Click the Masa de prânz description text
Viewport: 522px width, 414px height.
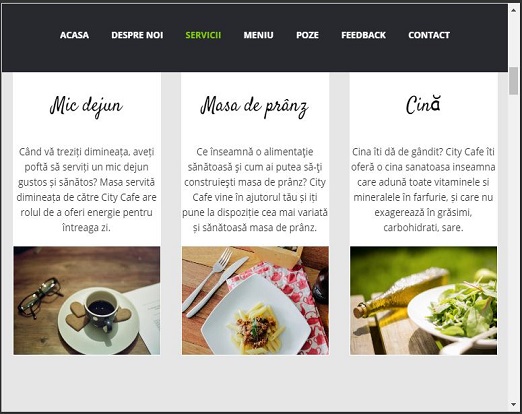pyautogui.click(x=255, y=190)
